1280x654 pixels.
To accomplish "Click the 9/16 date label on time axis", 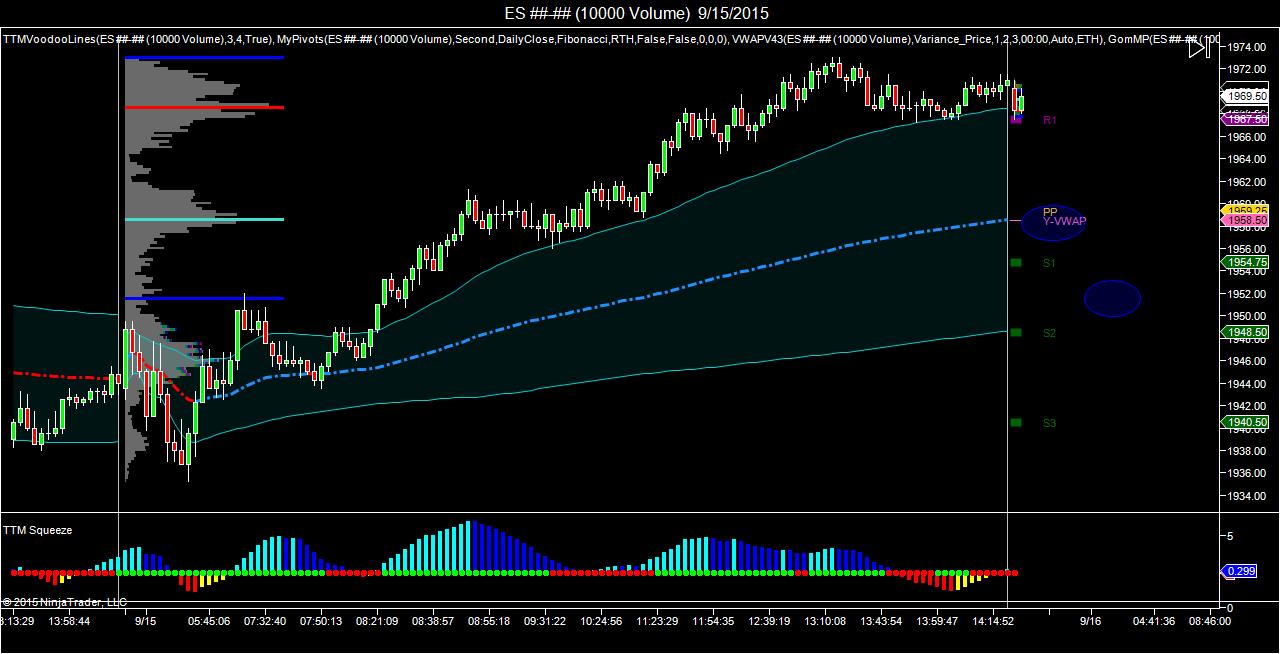I will (1089, 621).
